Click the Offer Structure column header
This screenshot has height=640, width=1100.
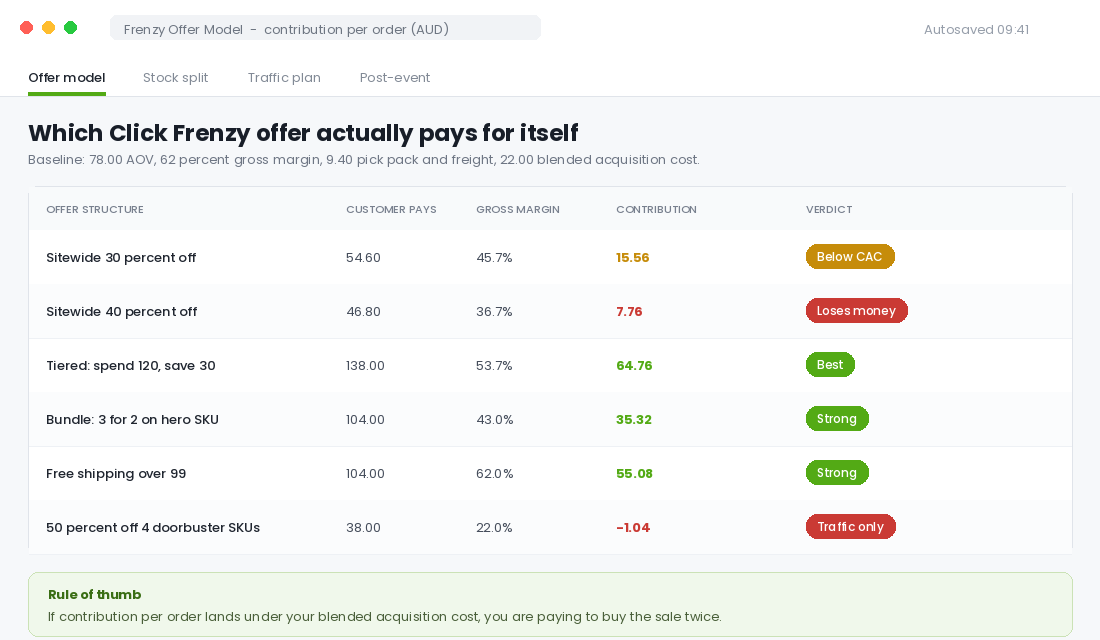(95, 209)
